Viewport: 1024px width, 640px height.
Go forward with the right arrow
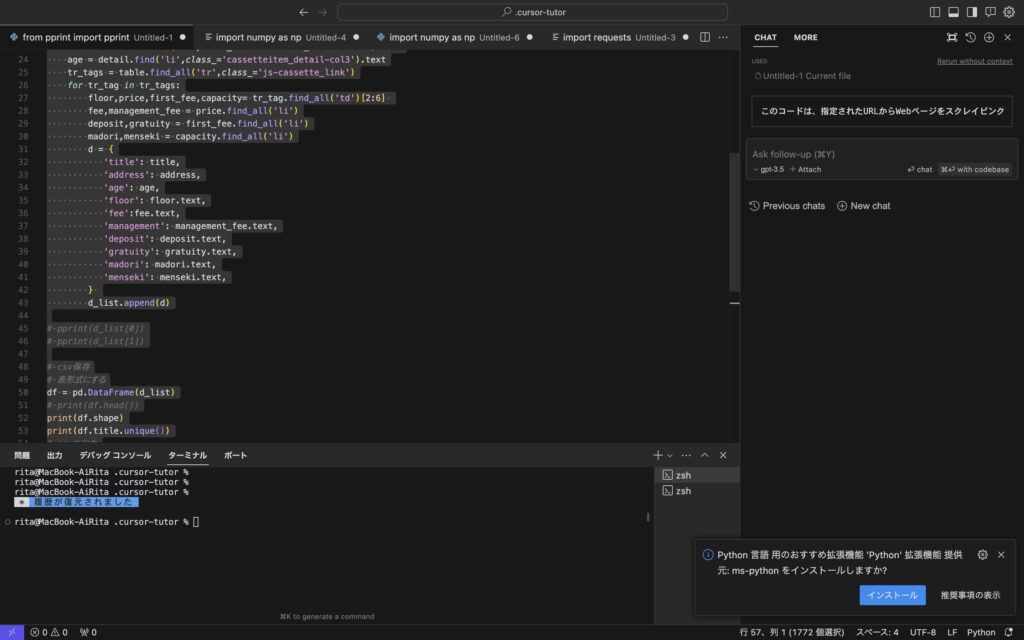point(322,12)
